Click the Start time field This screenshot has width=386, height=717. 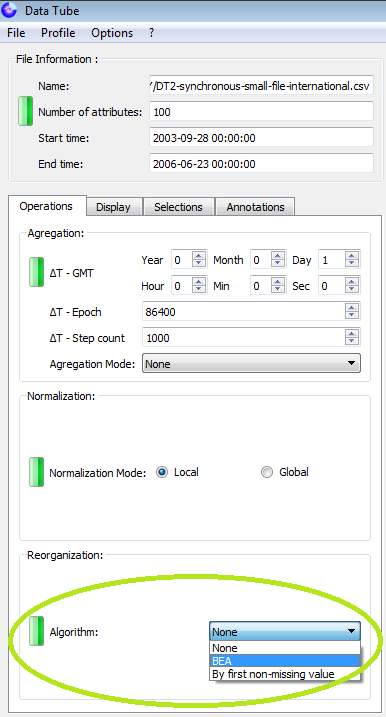261,137
